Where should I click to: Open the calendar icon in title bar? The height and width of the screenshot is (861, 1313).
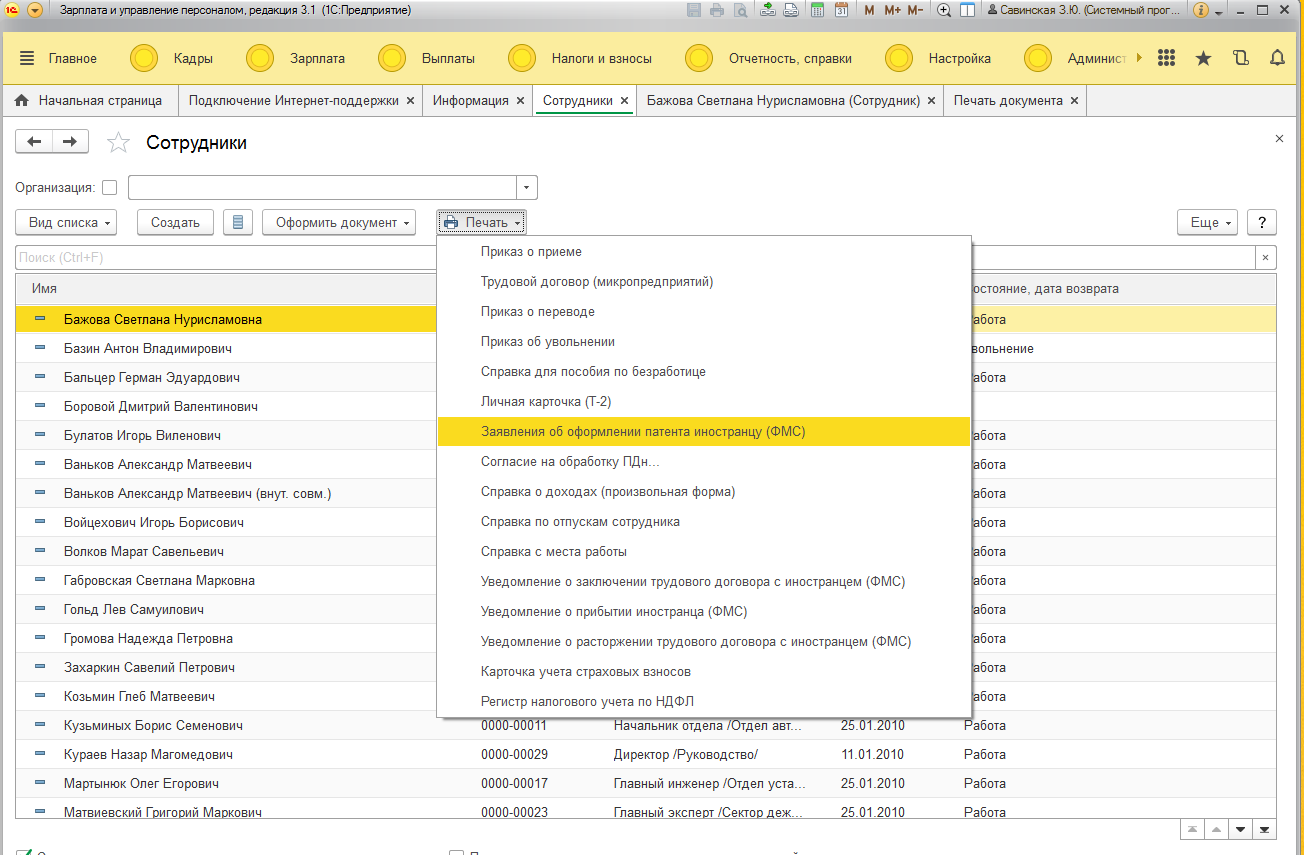(x=841, y=10)
